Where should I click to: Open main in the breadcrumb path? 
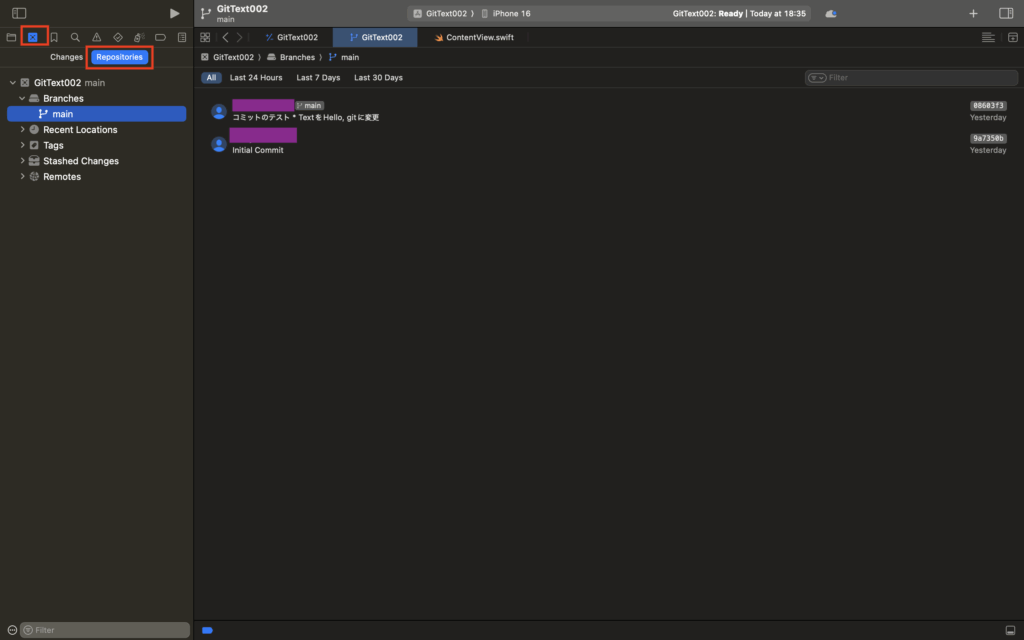click(x=344, y=57)
